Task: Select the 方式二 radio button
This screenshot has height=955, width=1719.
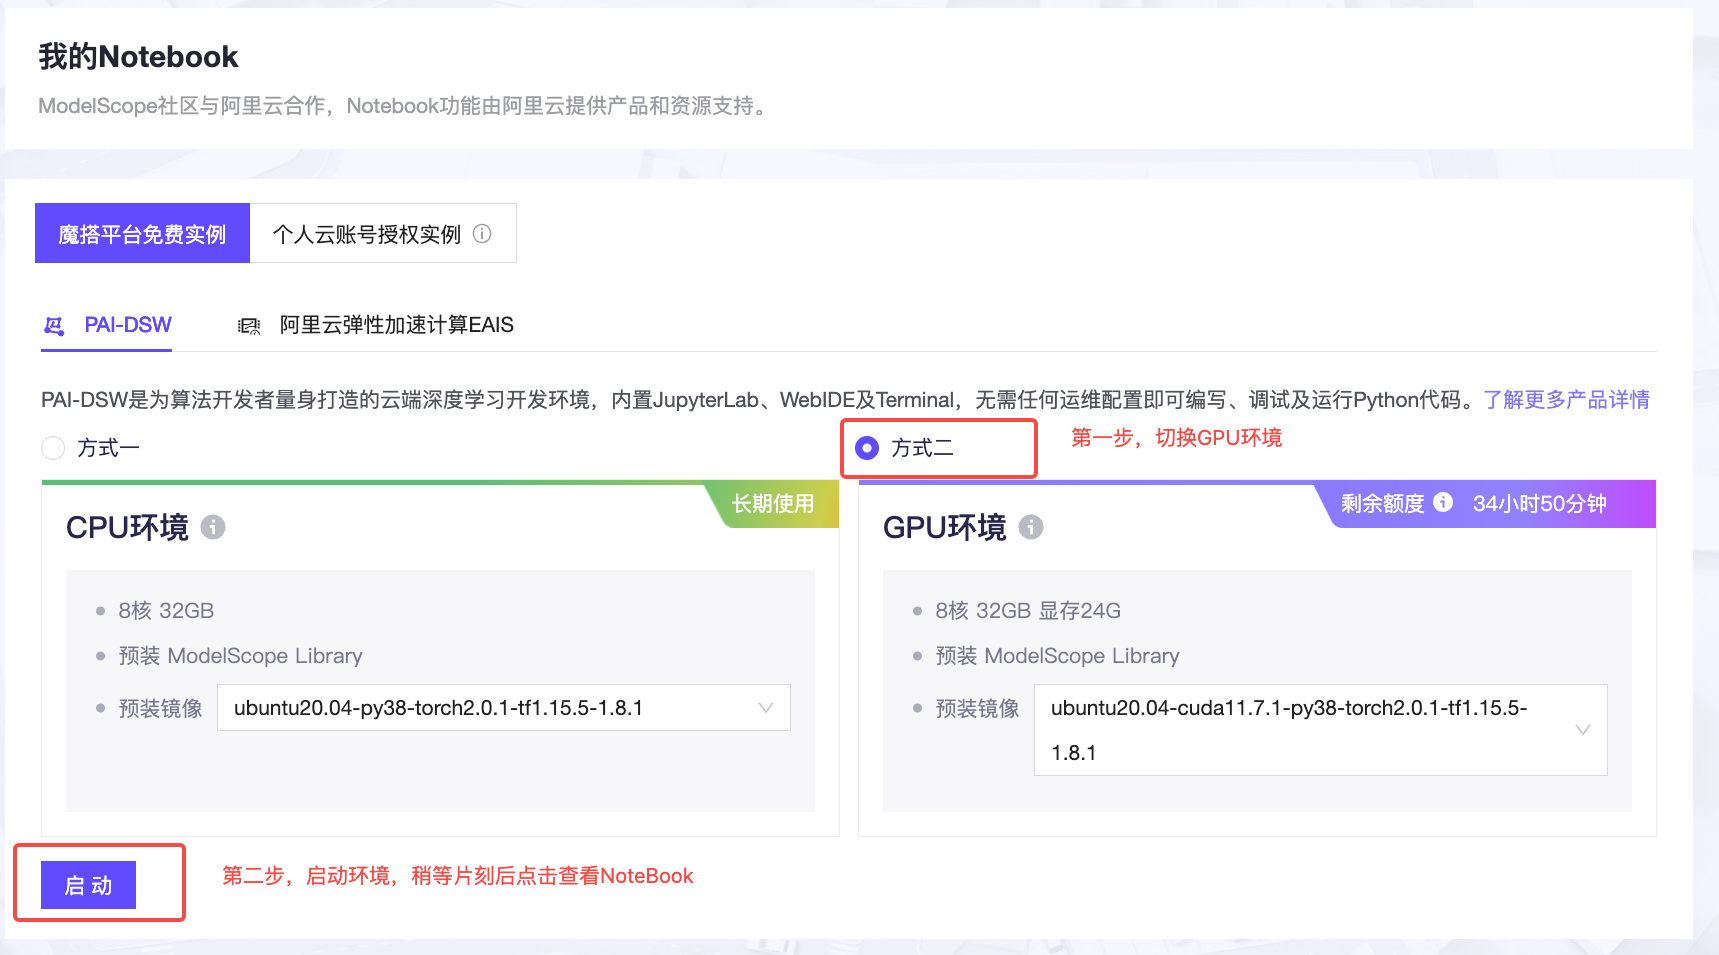Action: pyautogui.click(x=867, y=448)
